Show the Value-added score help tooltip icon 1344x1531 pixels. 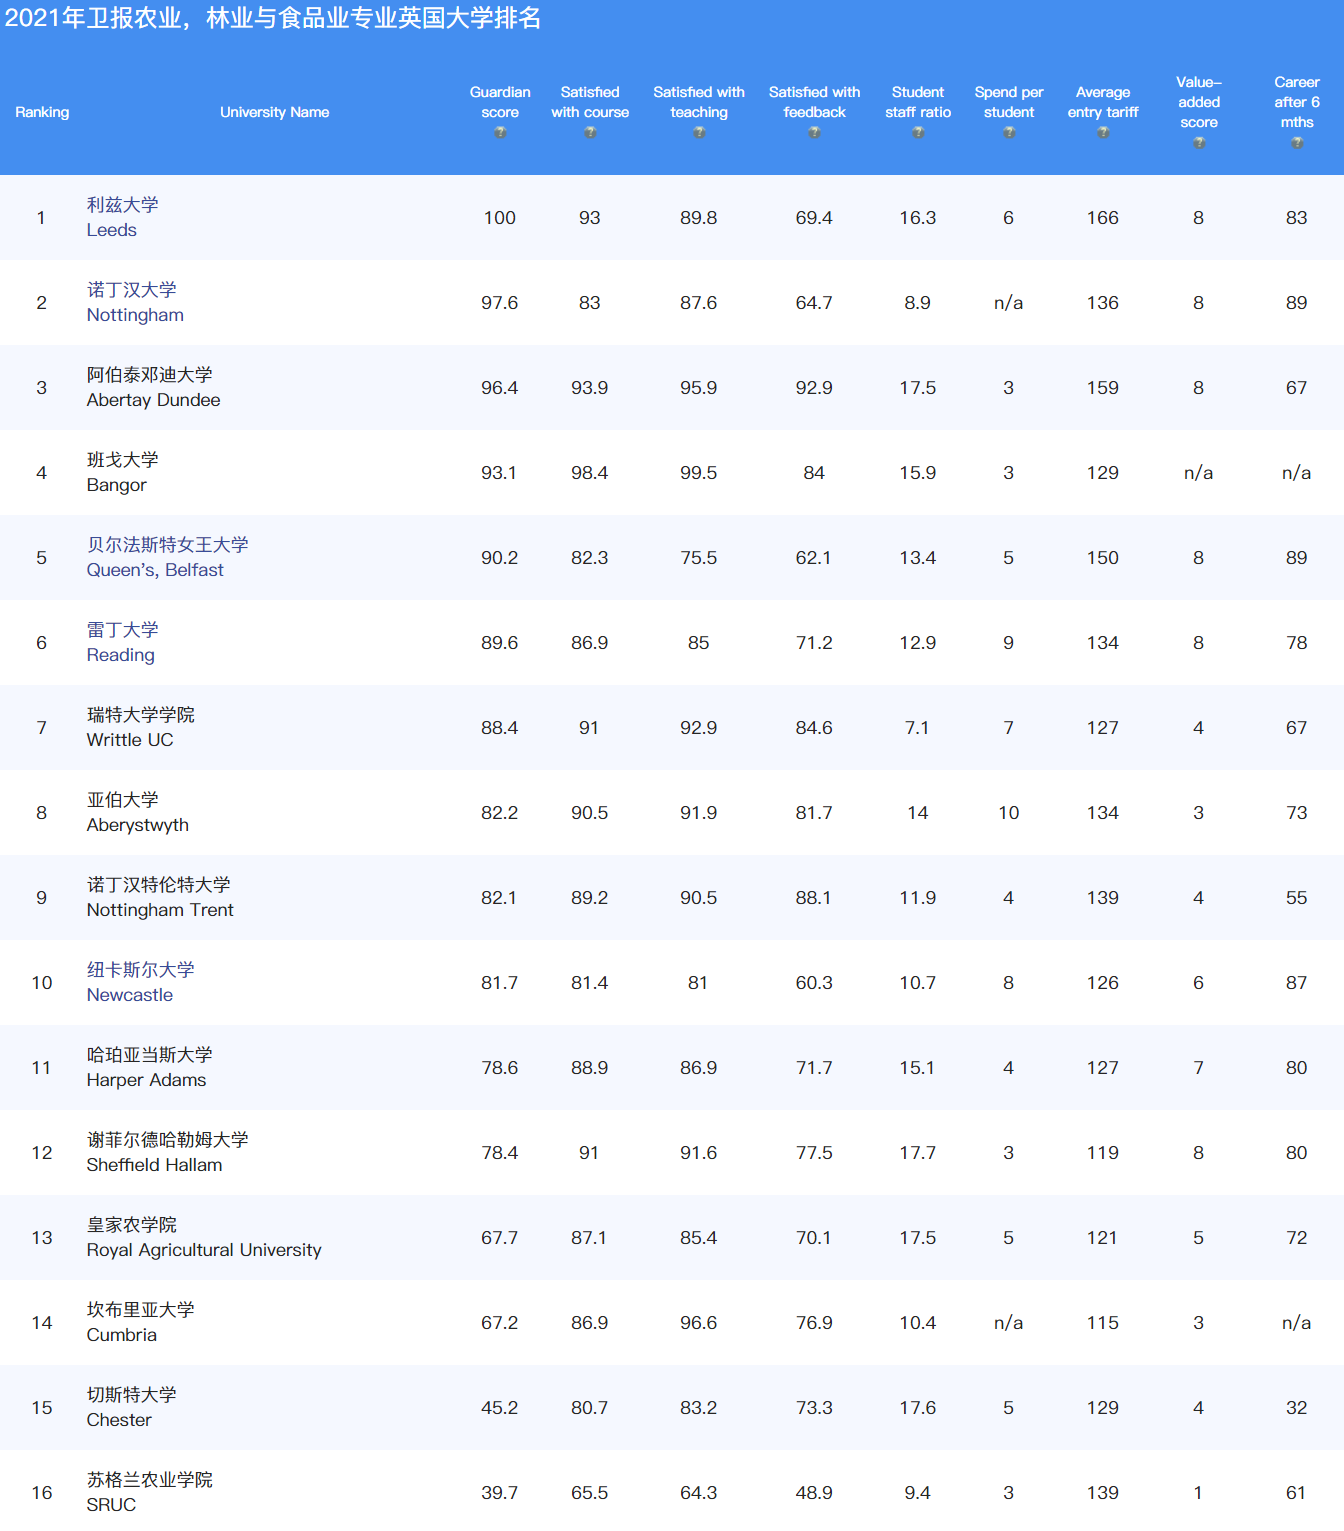(x=1199, y=142)
